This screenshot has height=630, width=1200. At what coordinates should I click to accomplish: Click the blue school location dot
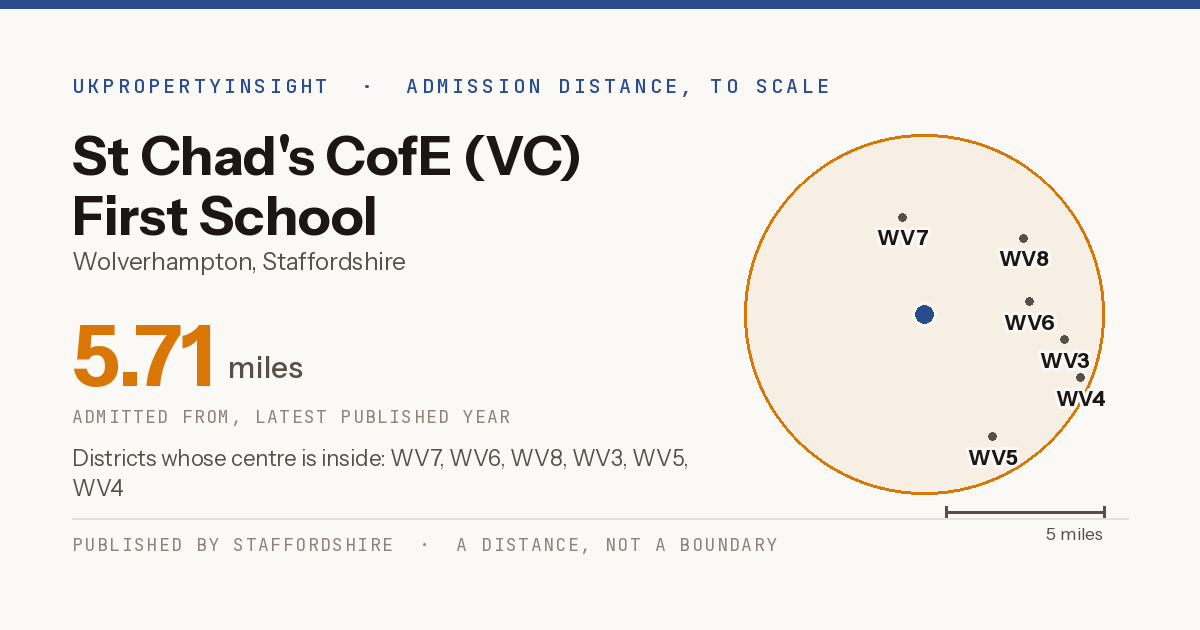point(924,315)
